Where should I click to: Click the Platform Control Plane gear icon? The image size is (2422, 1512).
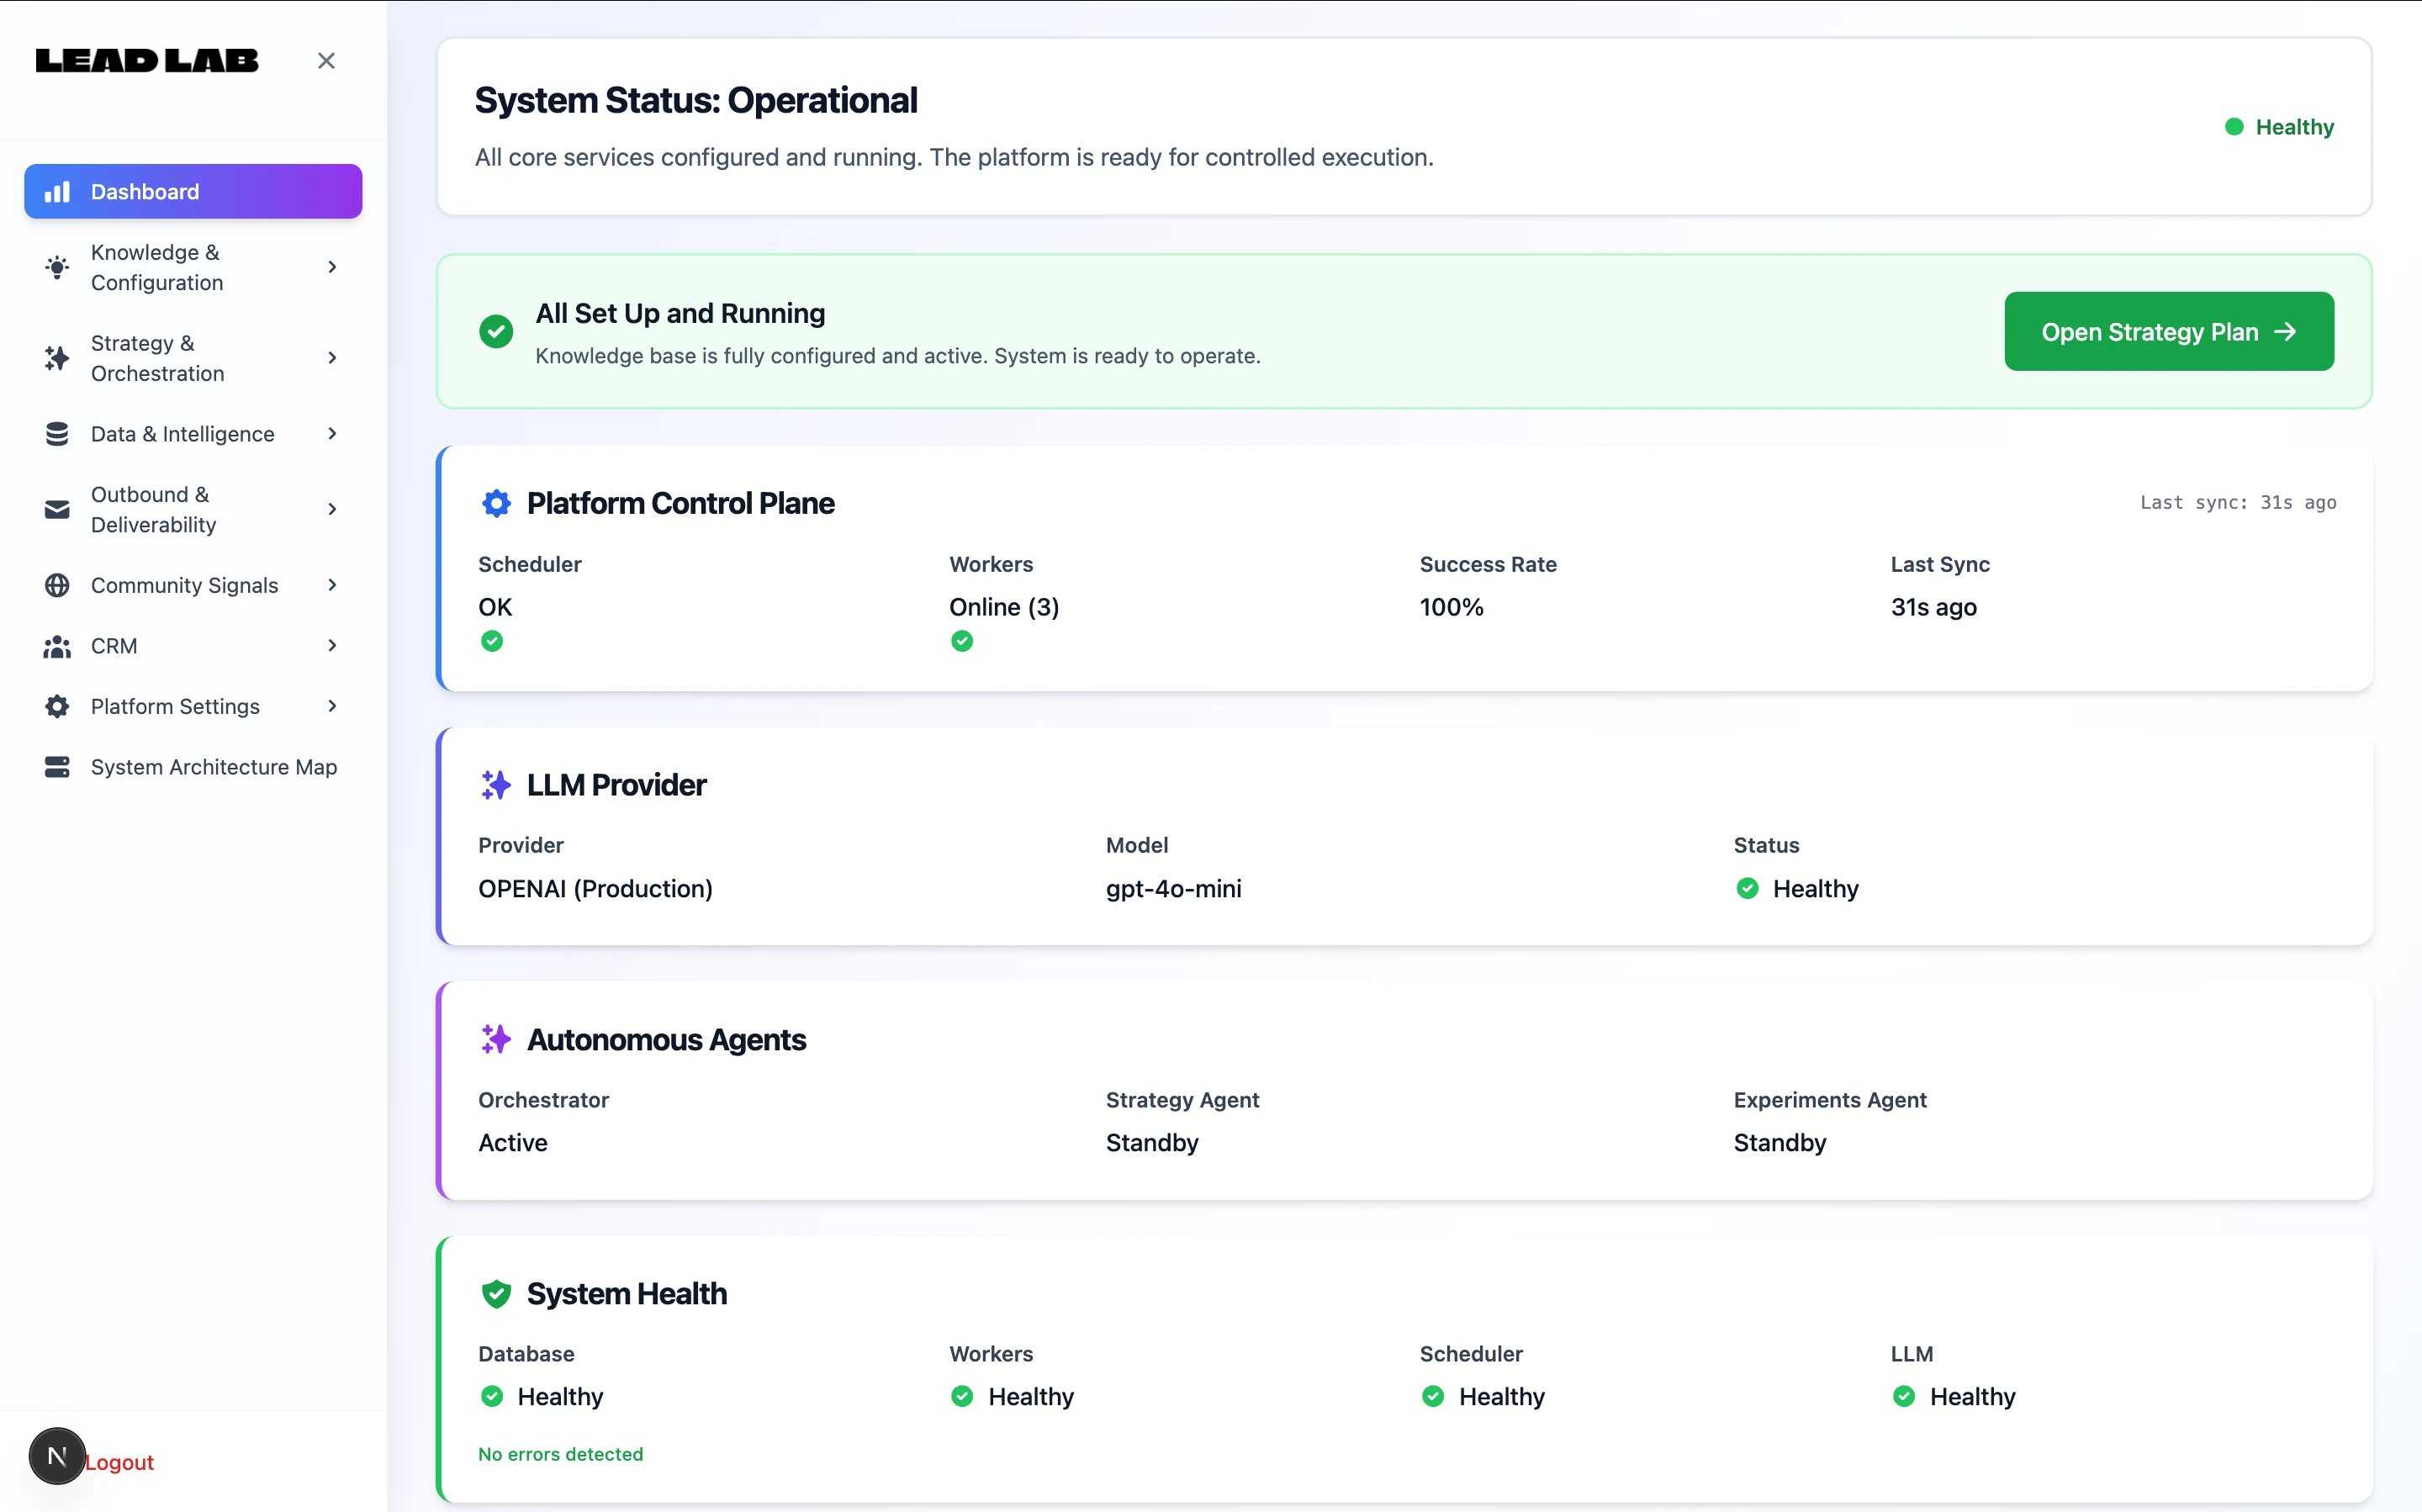[x=496, y=503]
